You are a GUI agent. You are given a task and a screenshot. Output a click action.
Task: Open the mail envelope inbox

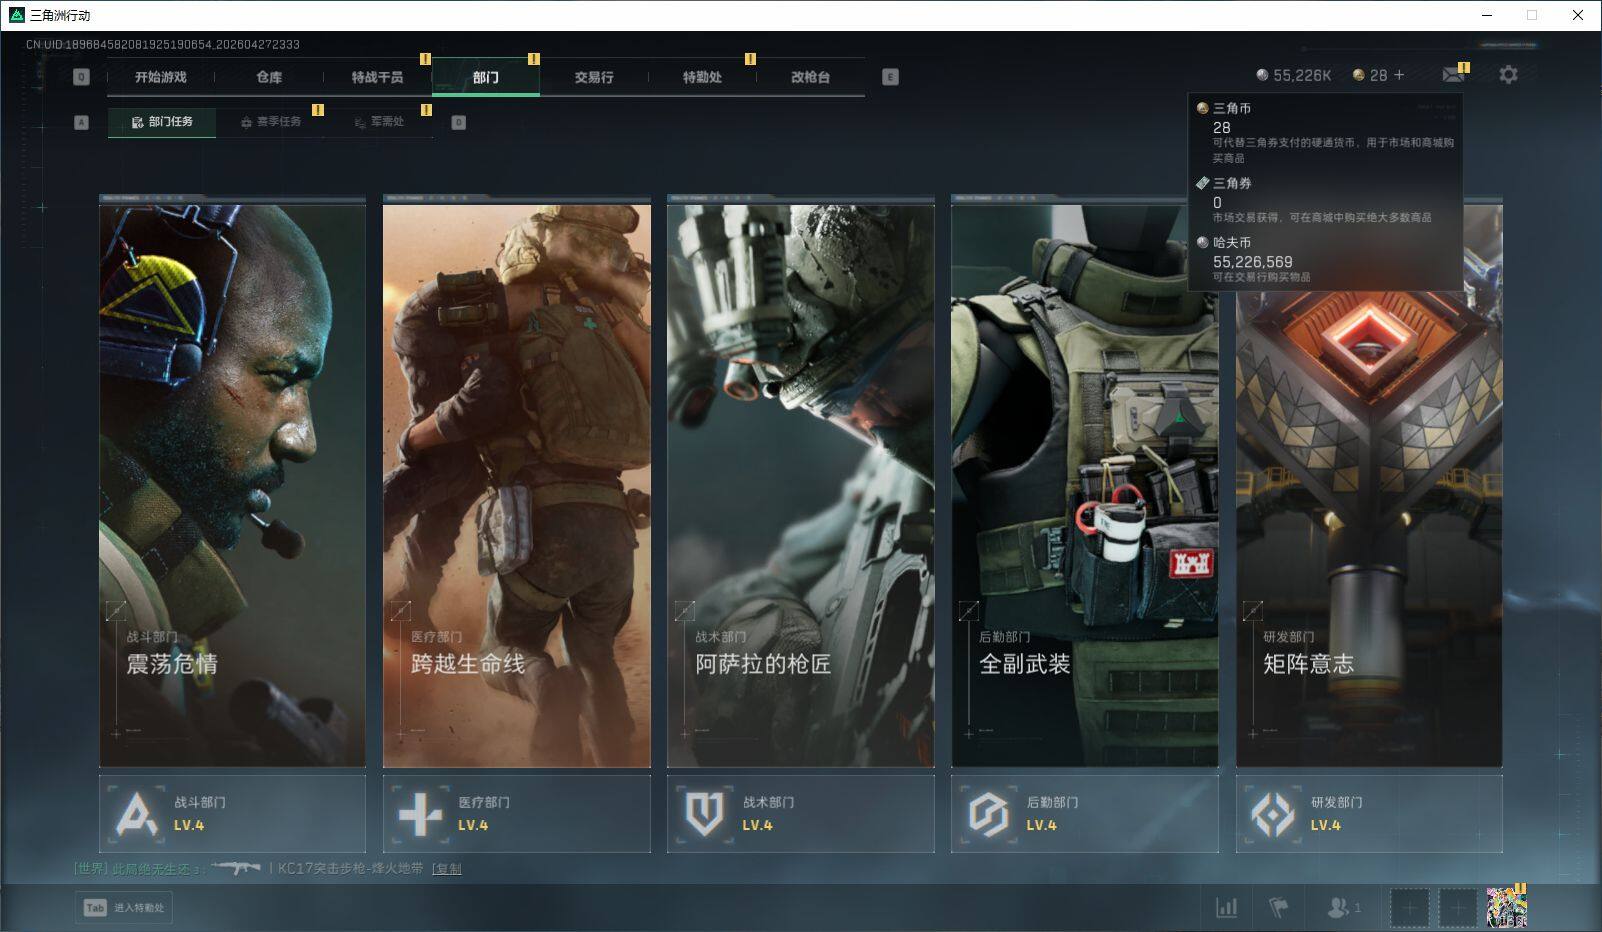click(x=1453, y=75)
